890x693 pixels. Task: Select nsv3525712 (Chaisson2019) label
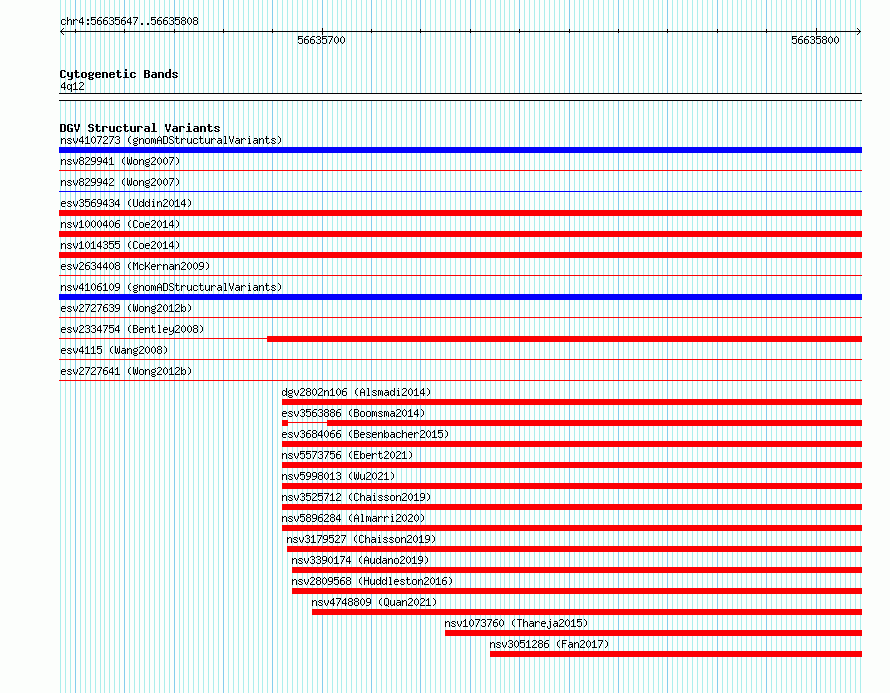tap(356, 497)
